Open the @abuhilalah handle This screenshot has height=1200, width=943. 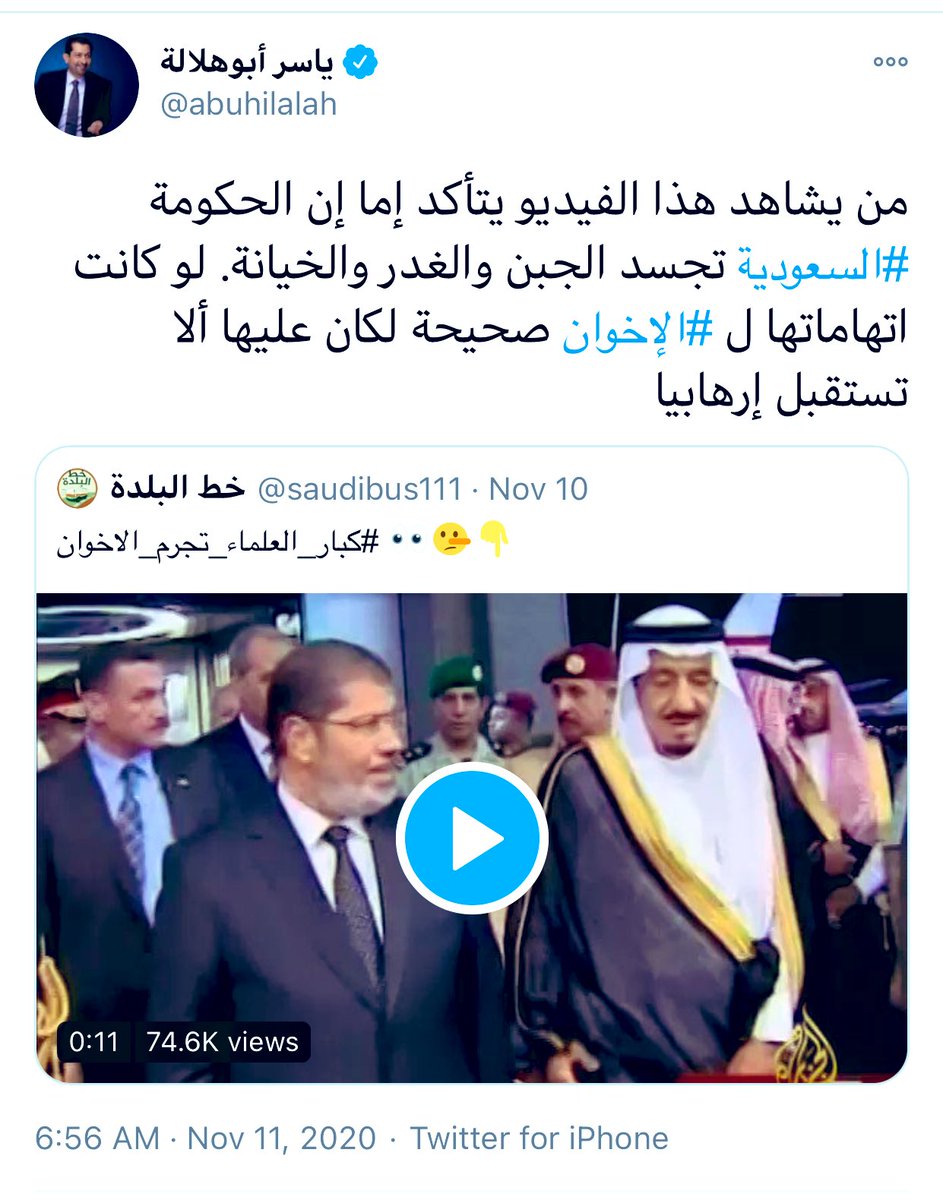click(x=246, y=106)
